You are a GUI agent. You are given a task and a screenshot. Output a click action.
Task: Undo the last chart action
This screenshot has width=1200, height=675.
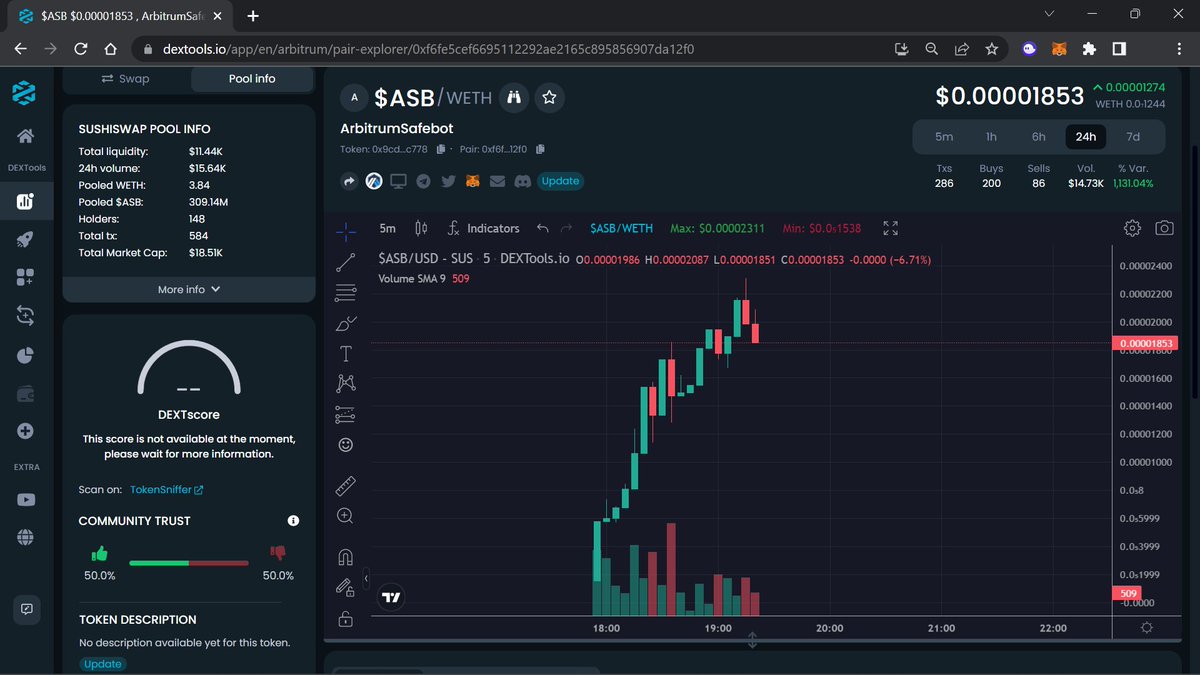[543, 228]
